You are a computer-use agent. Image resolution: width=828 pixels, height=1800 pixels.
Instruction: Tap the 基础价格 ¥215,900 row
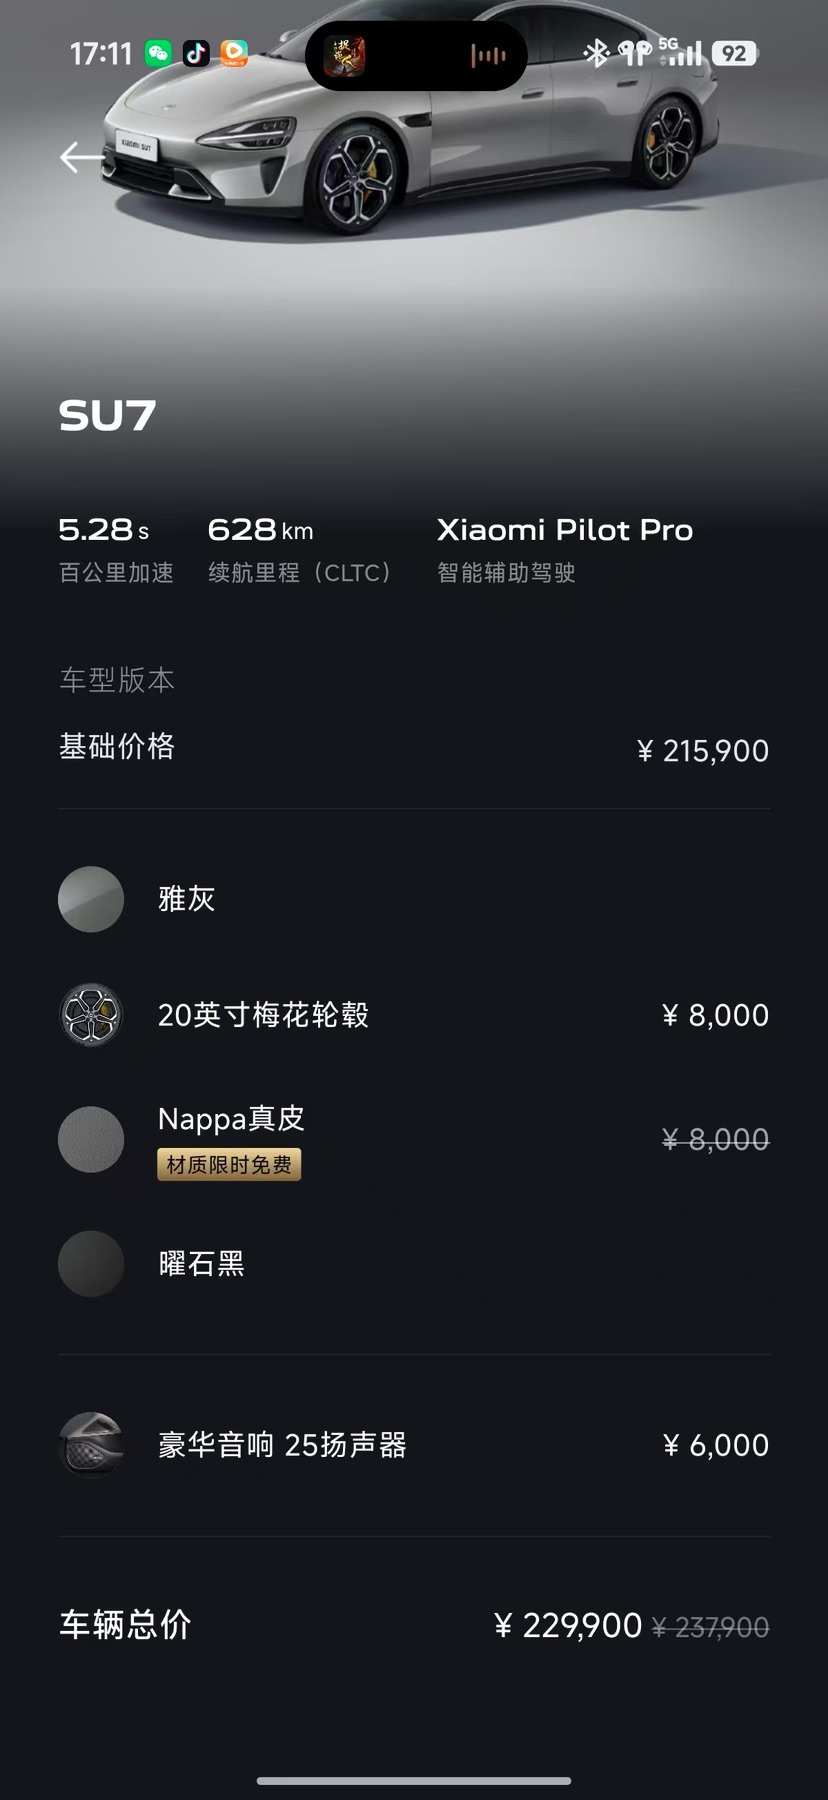[414, 749]
